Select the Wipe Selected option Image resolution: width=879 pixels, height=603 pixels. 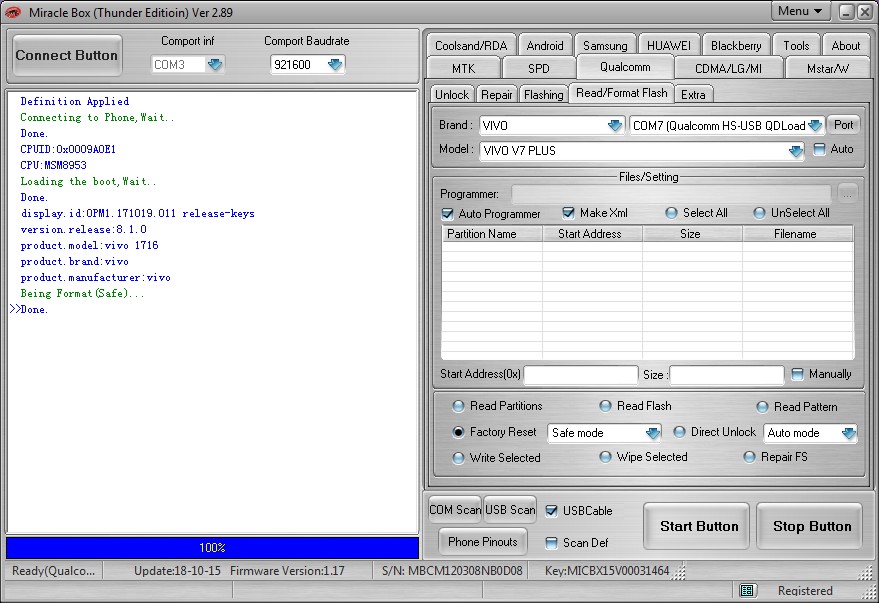(x=605, y=457)
